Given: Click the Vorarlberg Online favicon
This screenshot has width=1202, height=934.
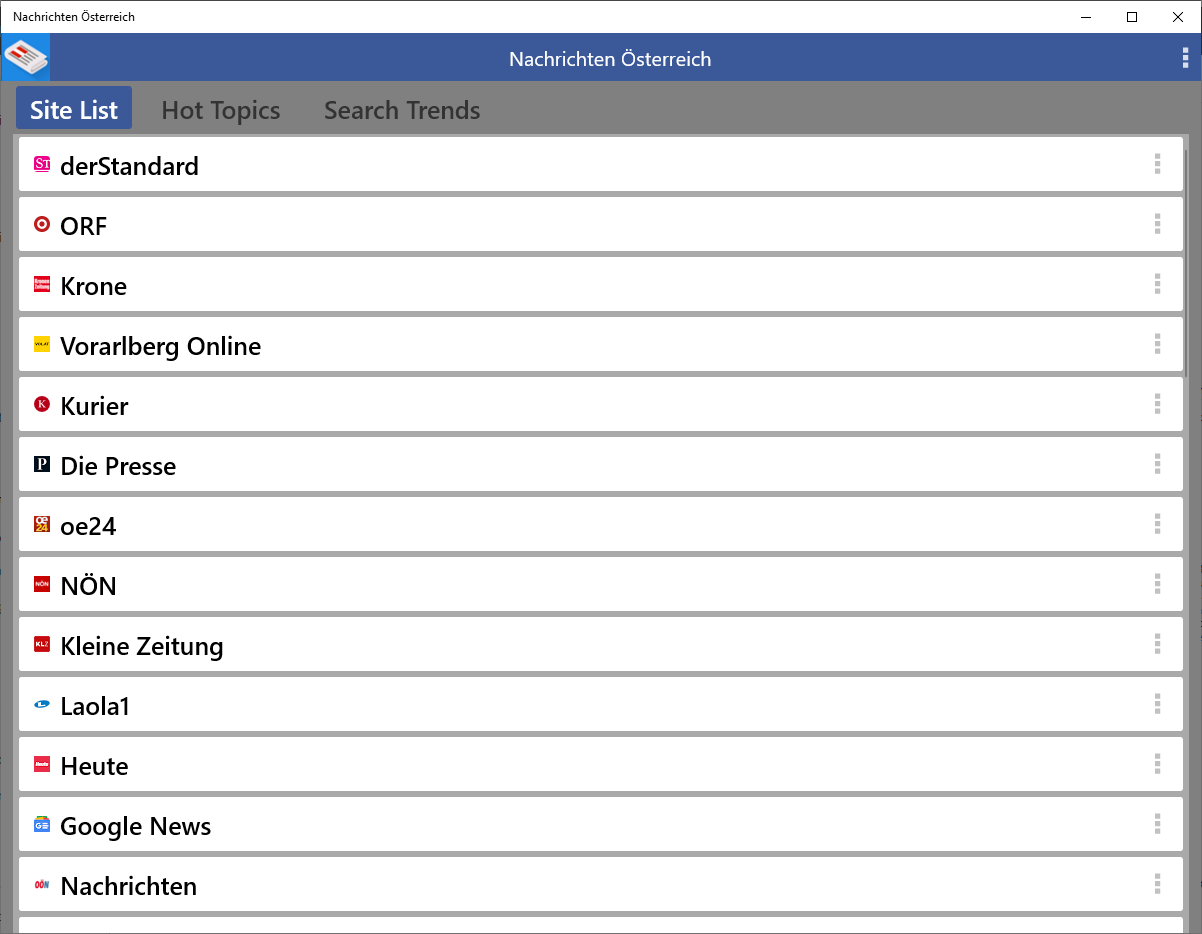Looking at the screenshot, I should pyautogui.click(x=42, y=344).
